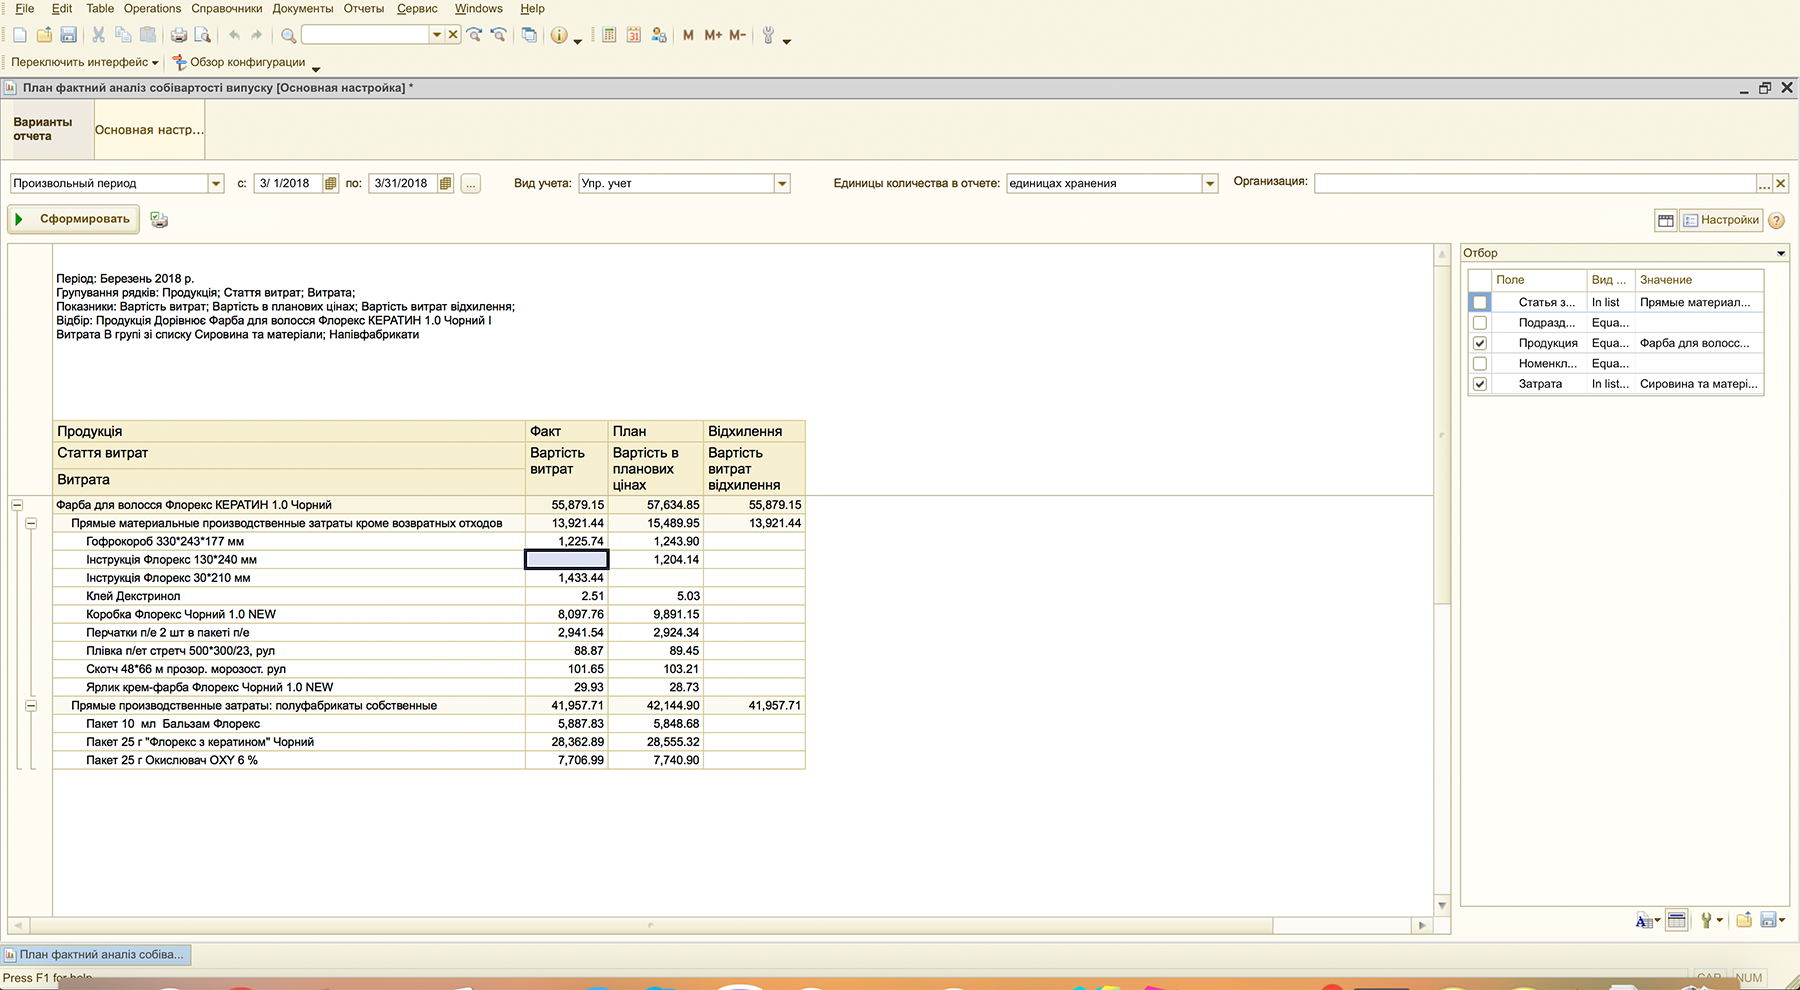Click the Организация input field
Image resolution: width=1800 pixels, height=990 pixels.
(x=1535, y=184)
